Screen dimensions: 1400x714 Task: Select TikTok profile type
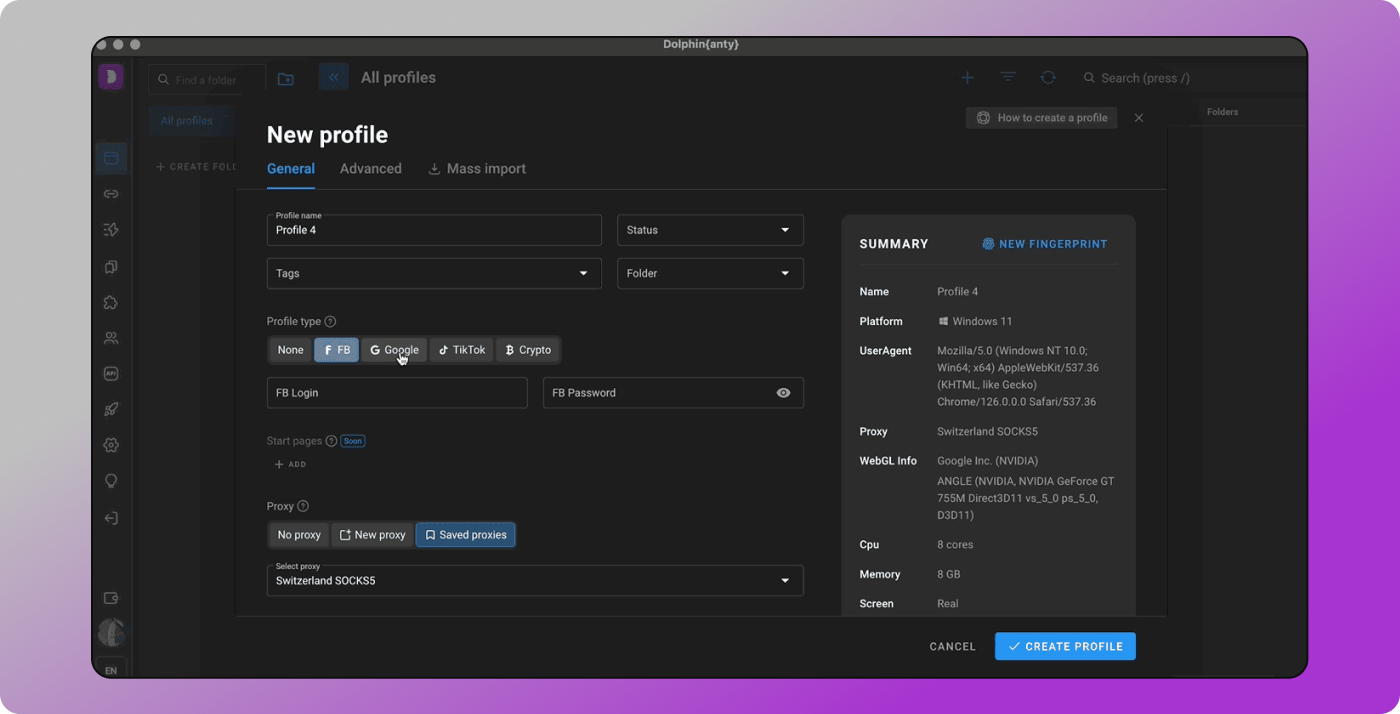(x=462, y=350)
